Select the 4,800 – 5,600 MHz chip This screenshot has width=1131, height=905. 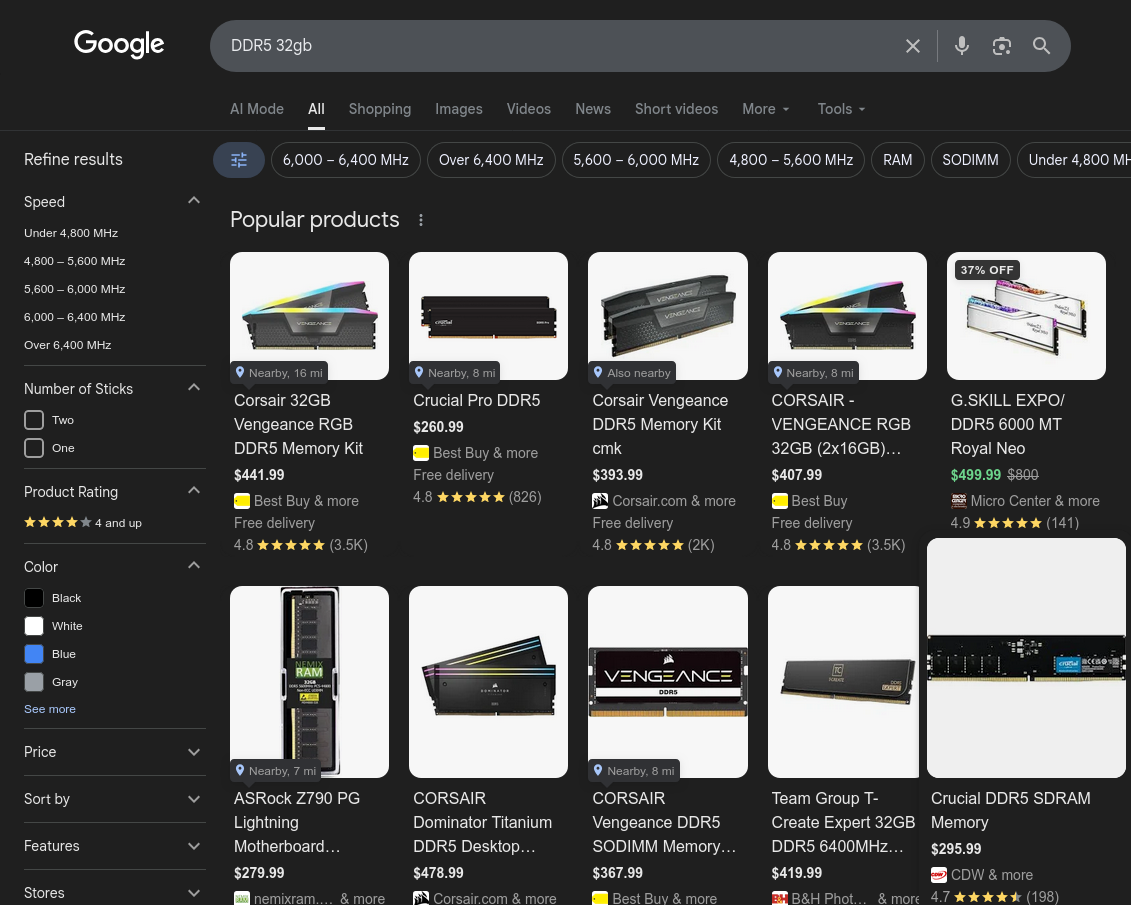point(791,160)
